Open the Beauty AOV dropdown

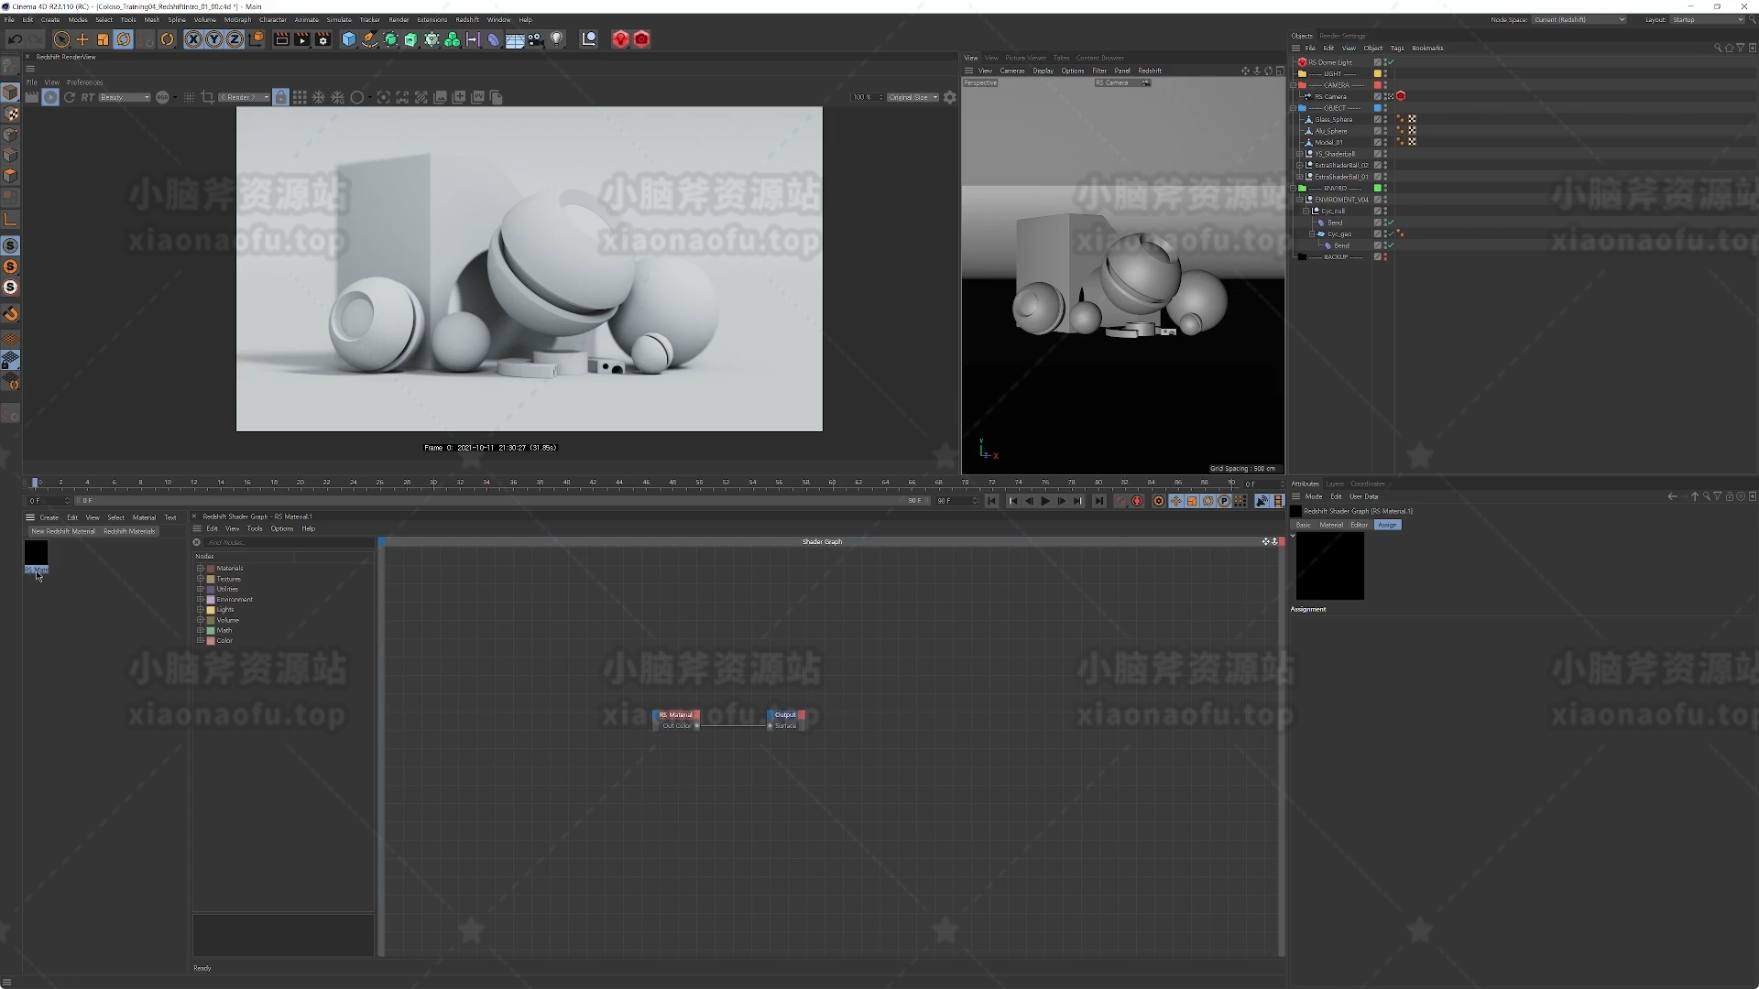(124, 97)
